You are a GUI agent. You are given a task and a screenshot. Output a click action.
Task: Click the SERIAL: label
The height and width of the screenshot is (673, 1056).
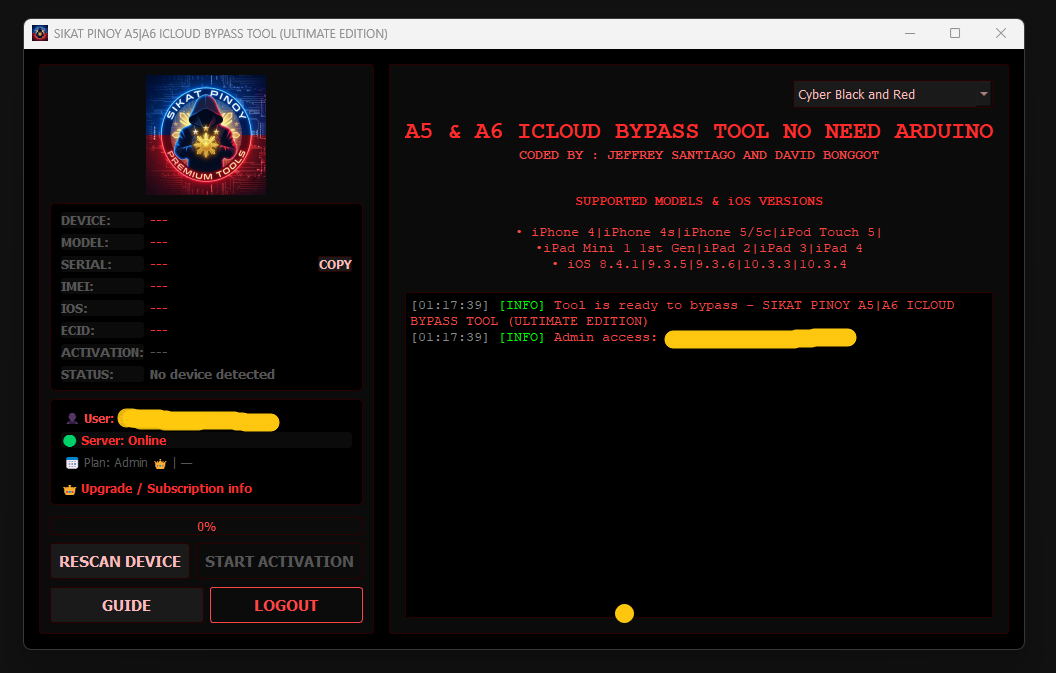pyautogui.click(x=86, y=265)
